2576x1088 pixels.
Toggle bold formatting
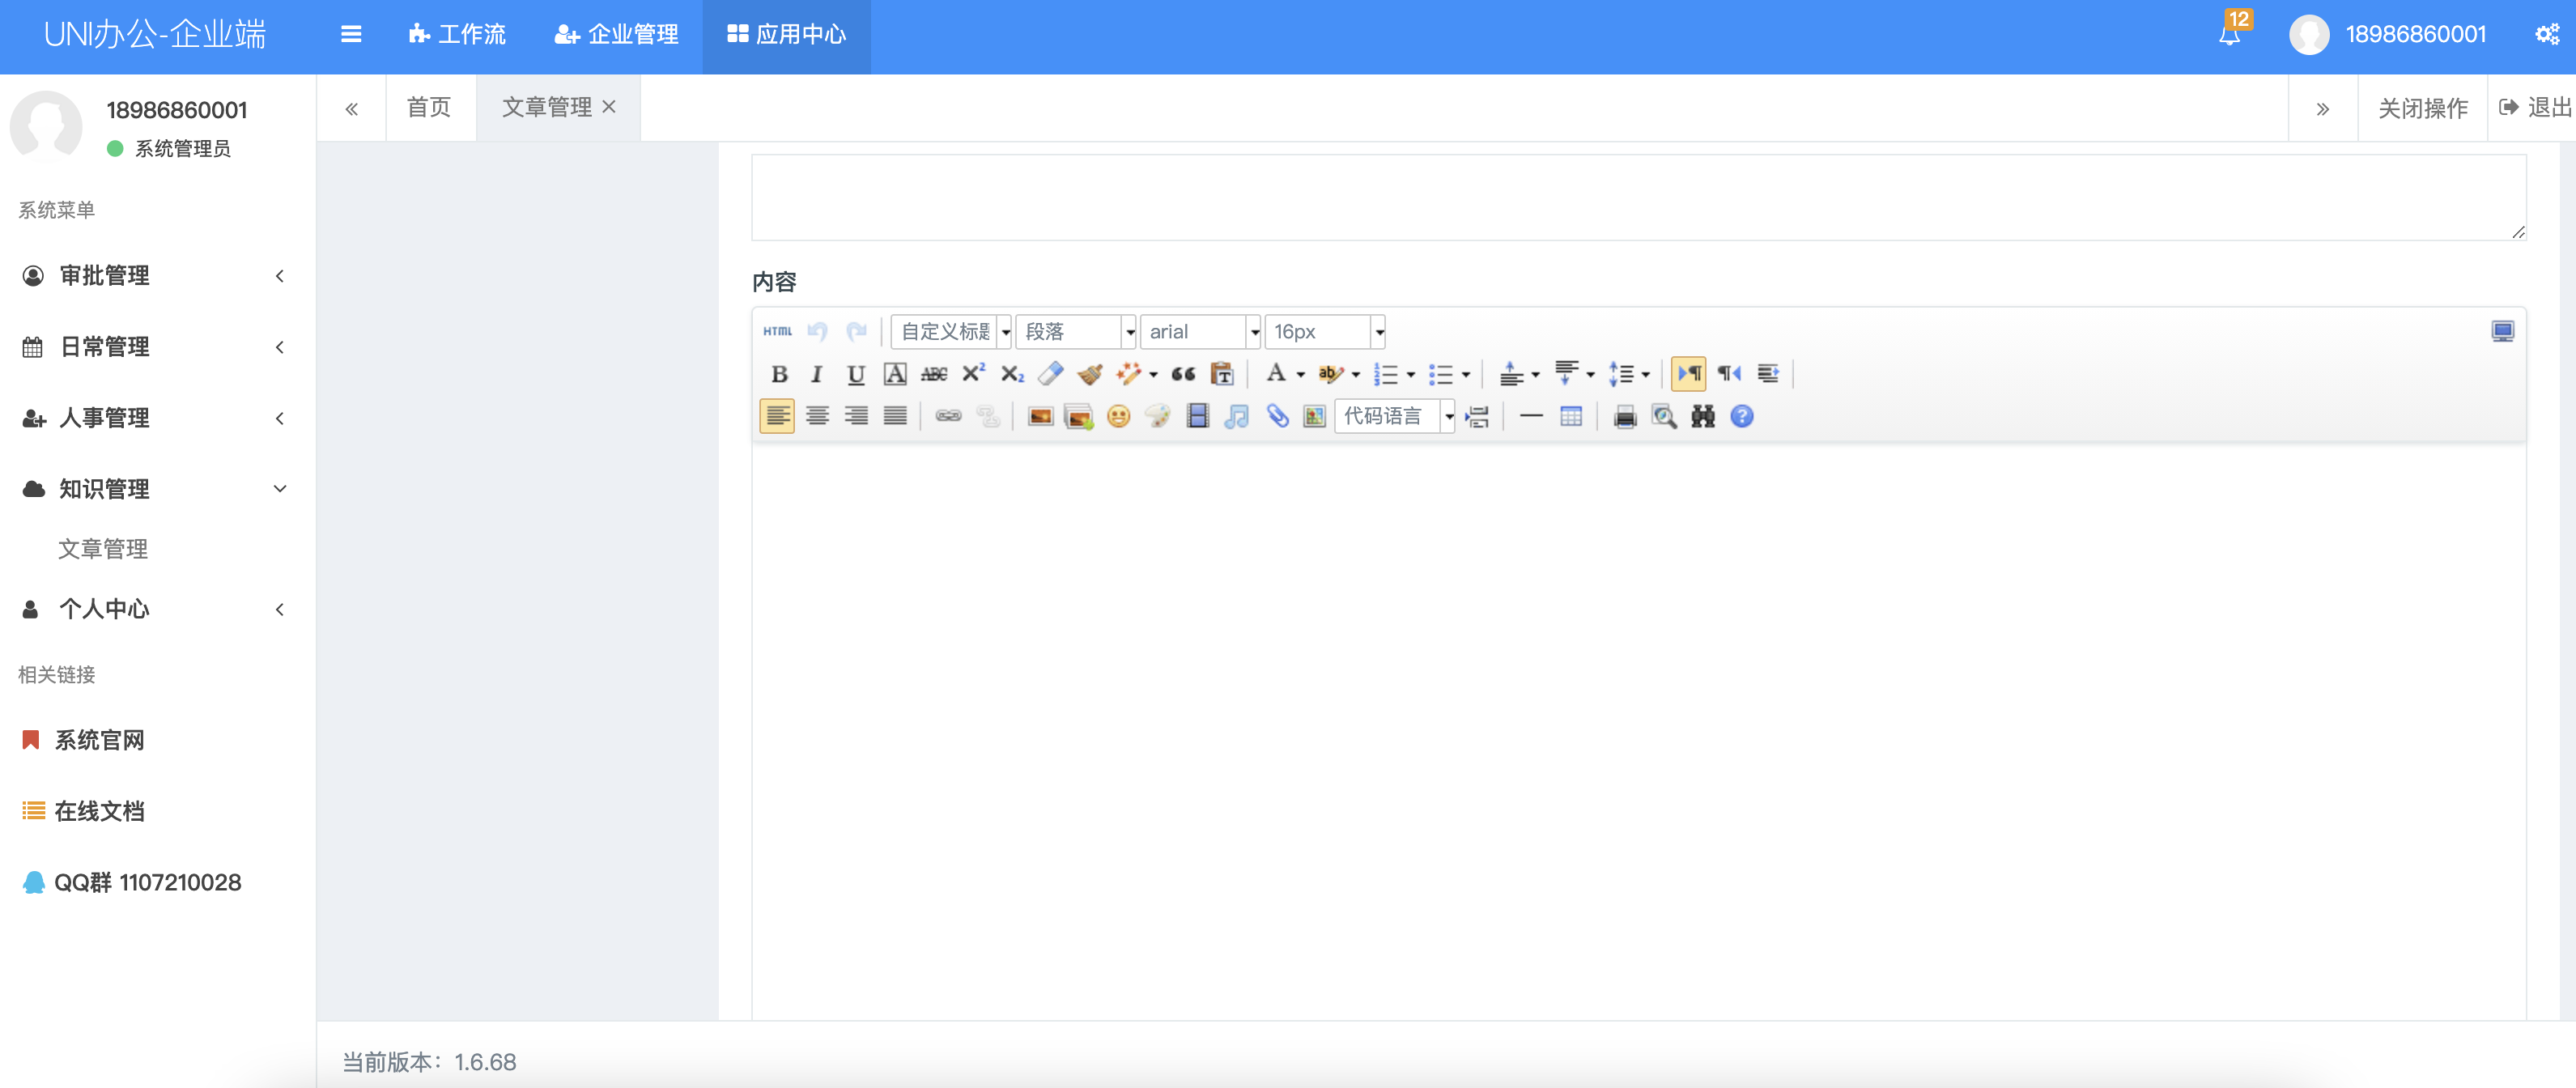pyautogui.click(x=779, y=374)
